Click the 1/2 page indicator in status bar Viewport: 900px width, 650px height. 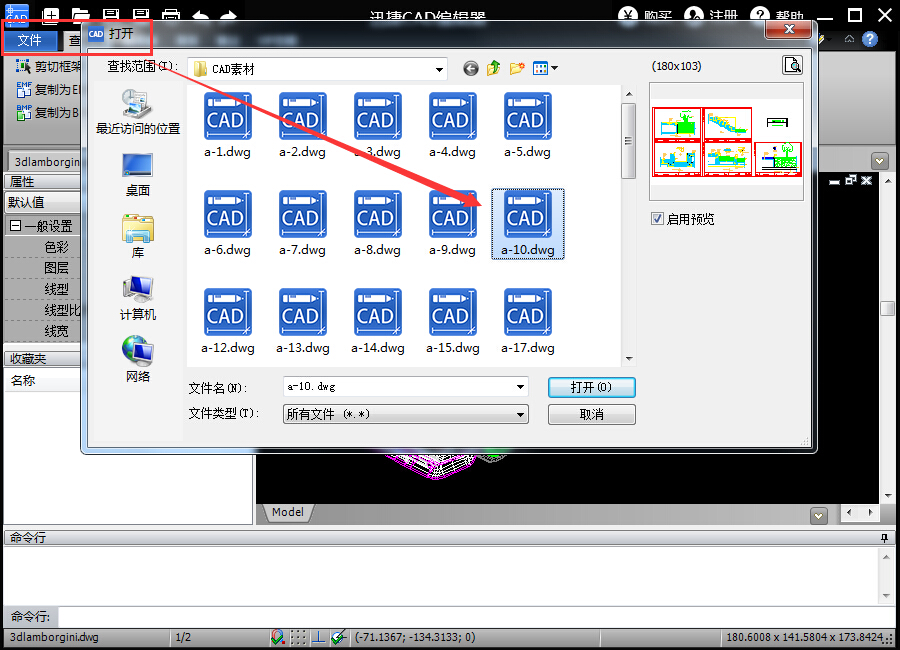pyautogui.click(x=183, y=637)
